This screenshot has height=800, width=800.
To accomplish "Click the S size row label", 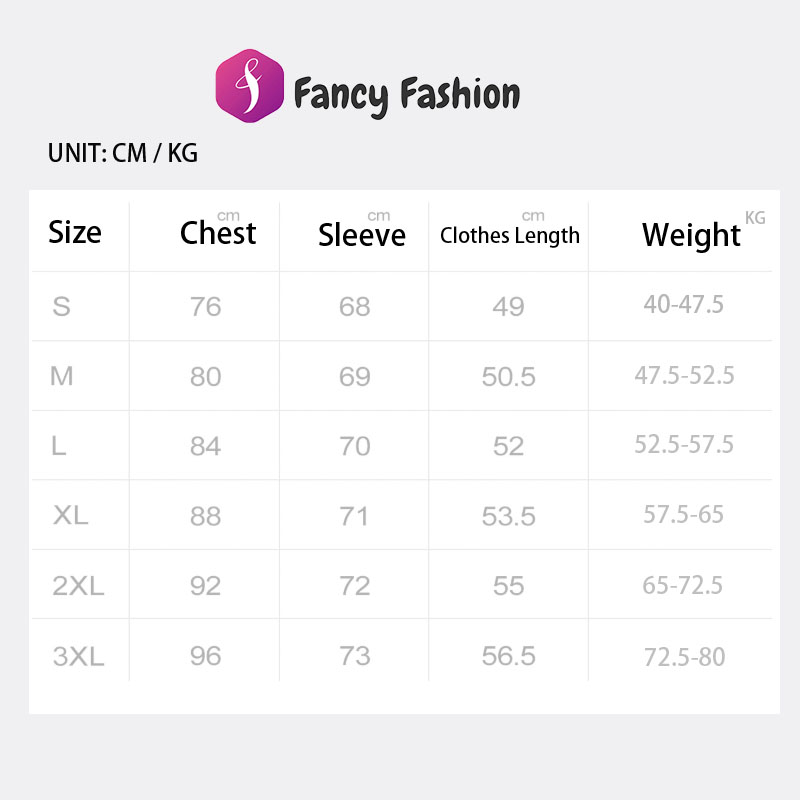I will tap(62, 306).
